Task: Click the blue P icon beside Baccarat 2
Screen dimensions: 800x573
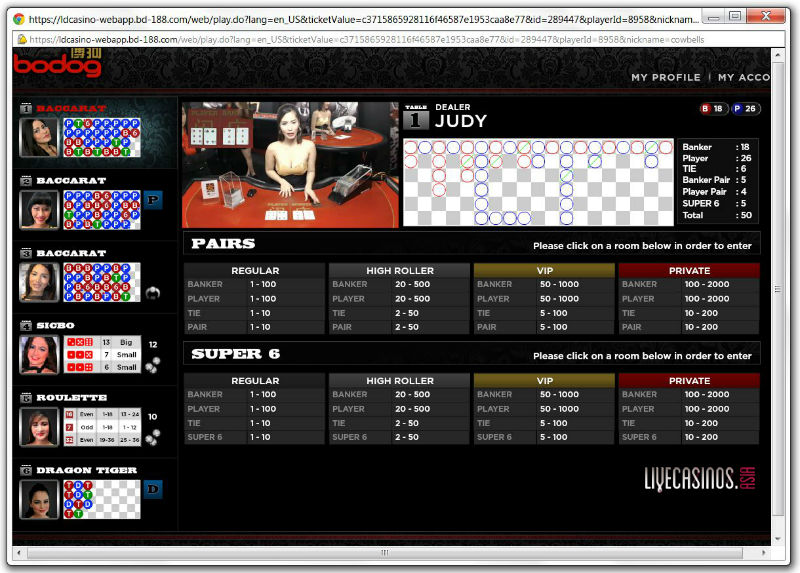Action: tap(153, 200)
